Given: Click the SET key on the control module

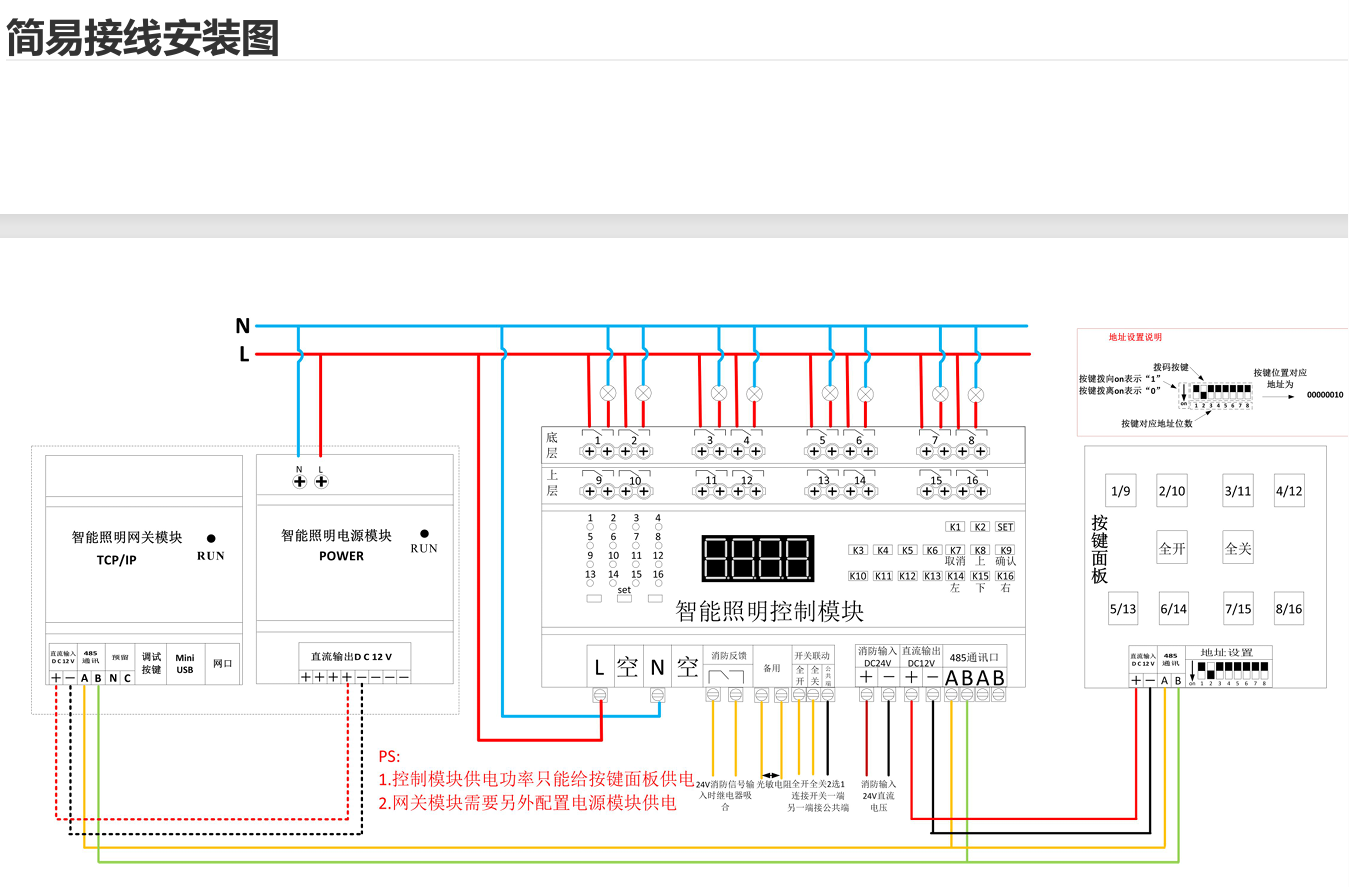Looking at the screenshot, I should pos(1005,527).
